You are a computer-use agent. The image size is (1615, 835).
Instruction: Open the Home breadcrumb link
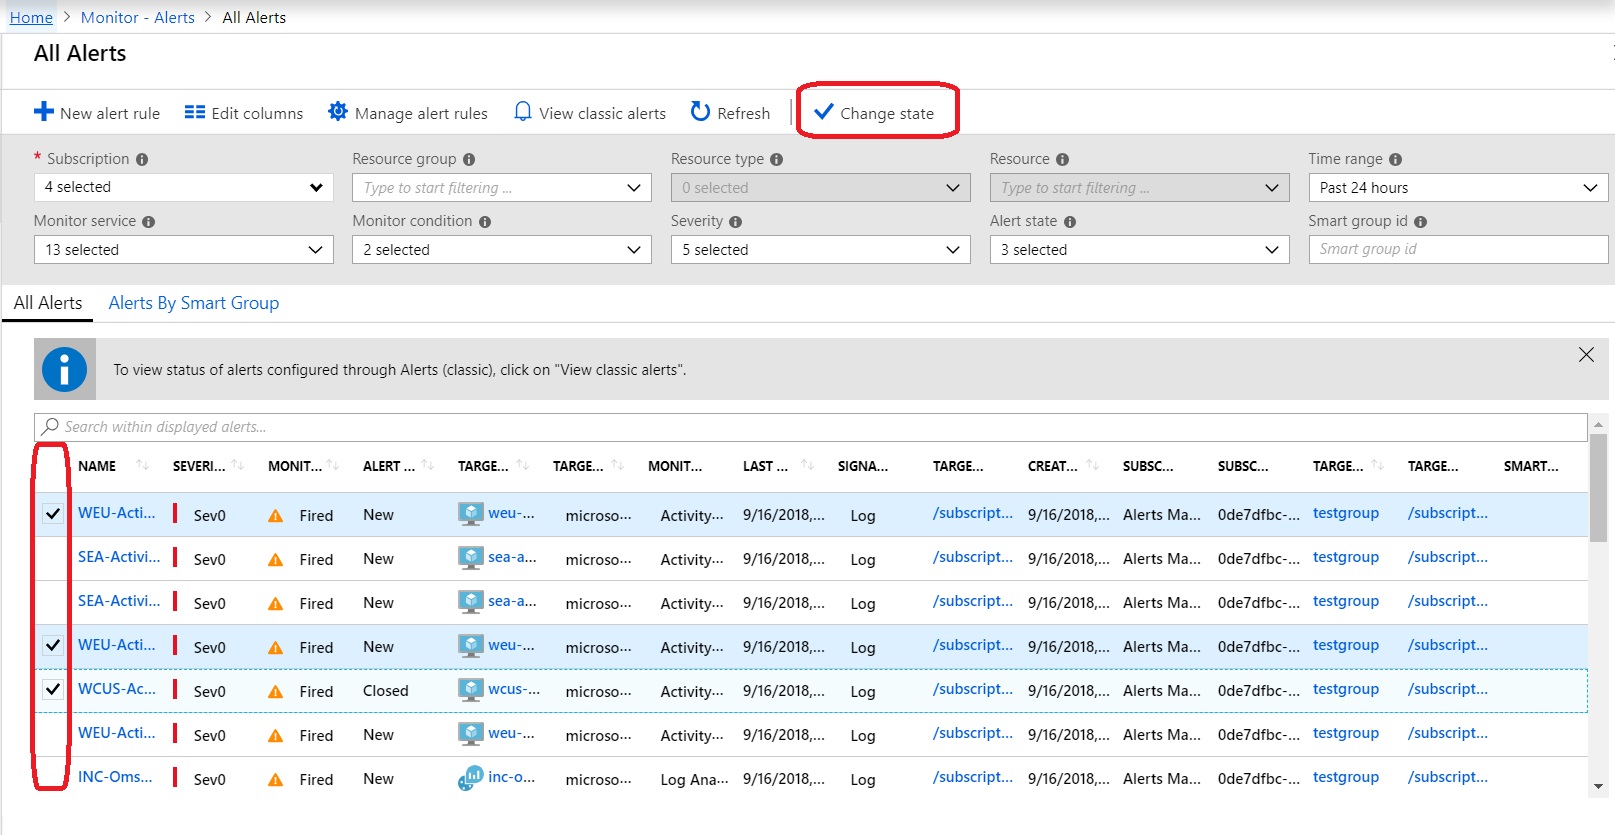[x=31, y=18]
